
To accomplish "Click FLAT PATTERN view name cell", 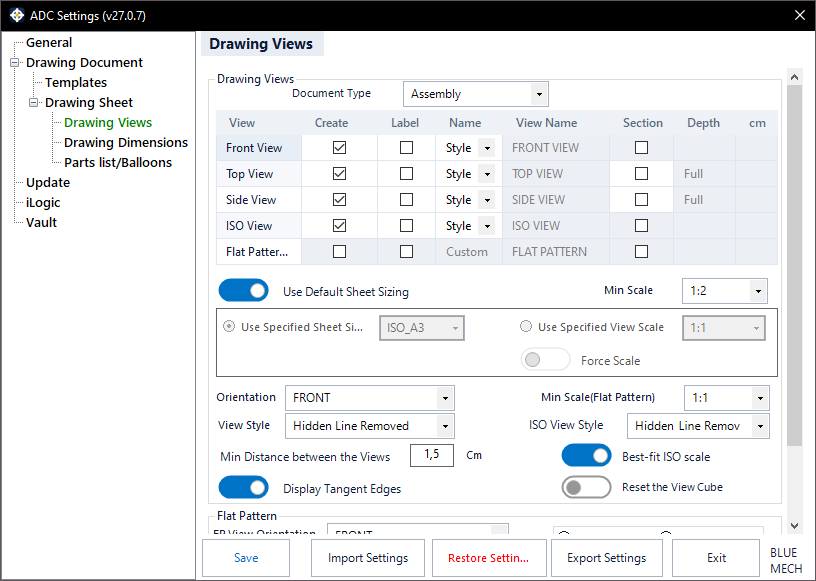I will click(x=556, y=252).
